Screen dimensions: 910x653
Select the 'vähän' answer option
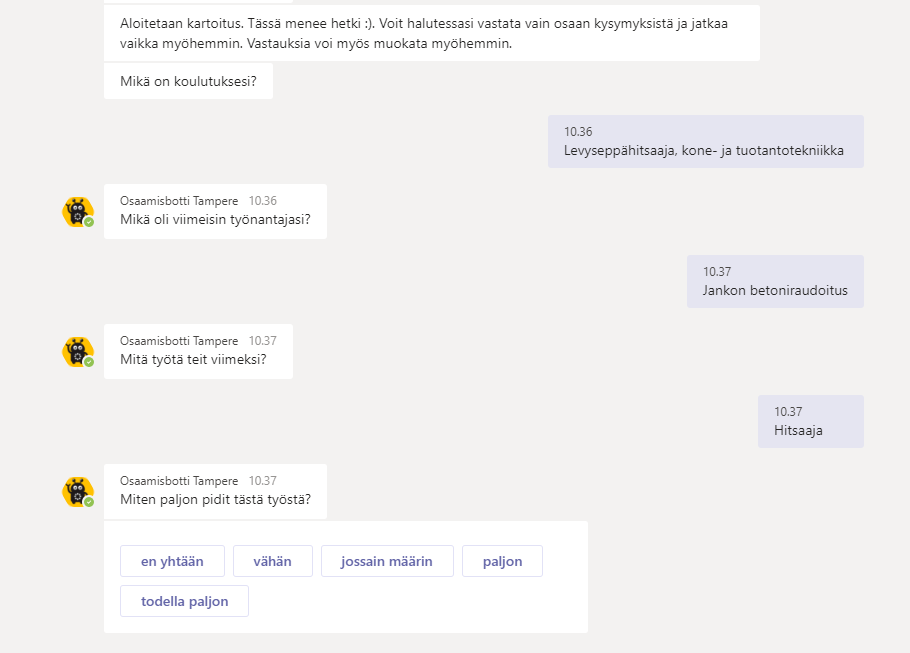(272, 561)
